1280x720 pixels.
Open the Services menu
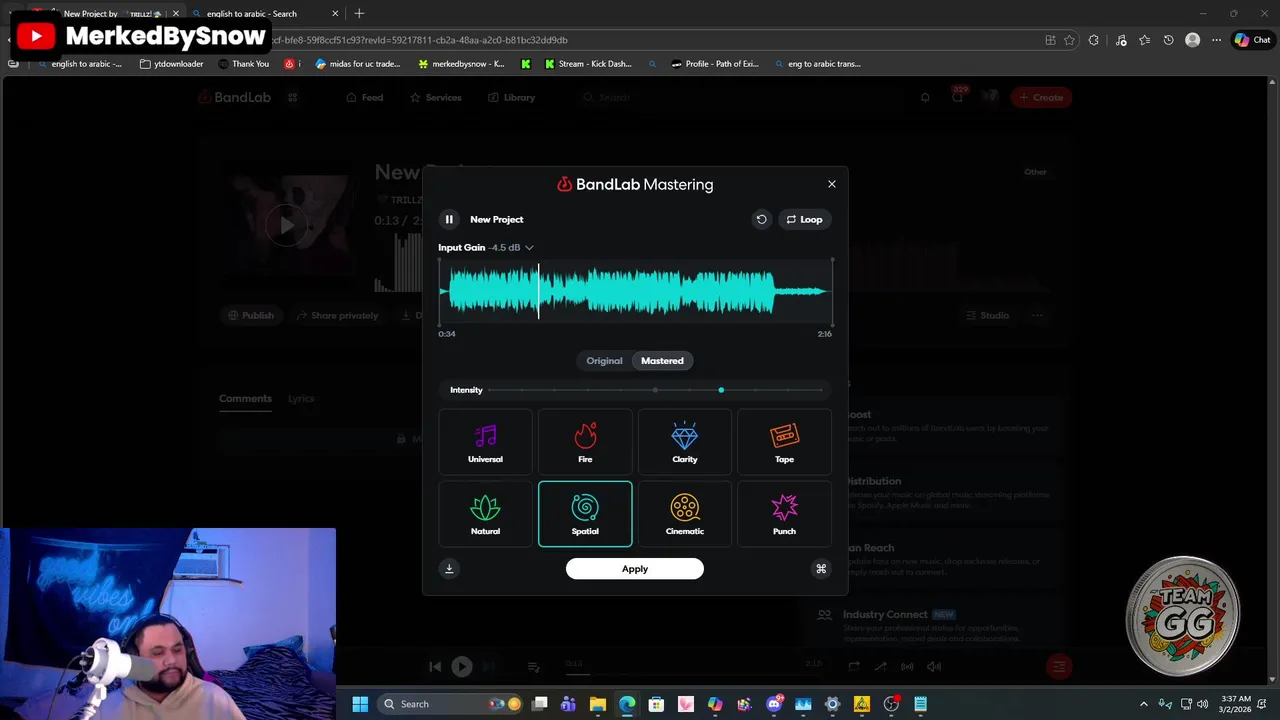(436, 97)
